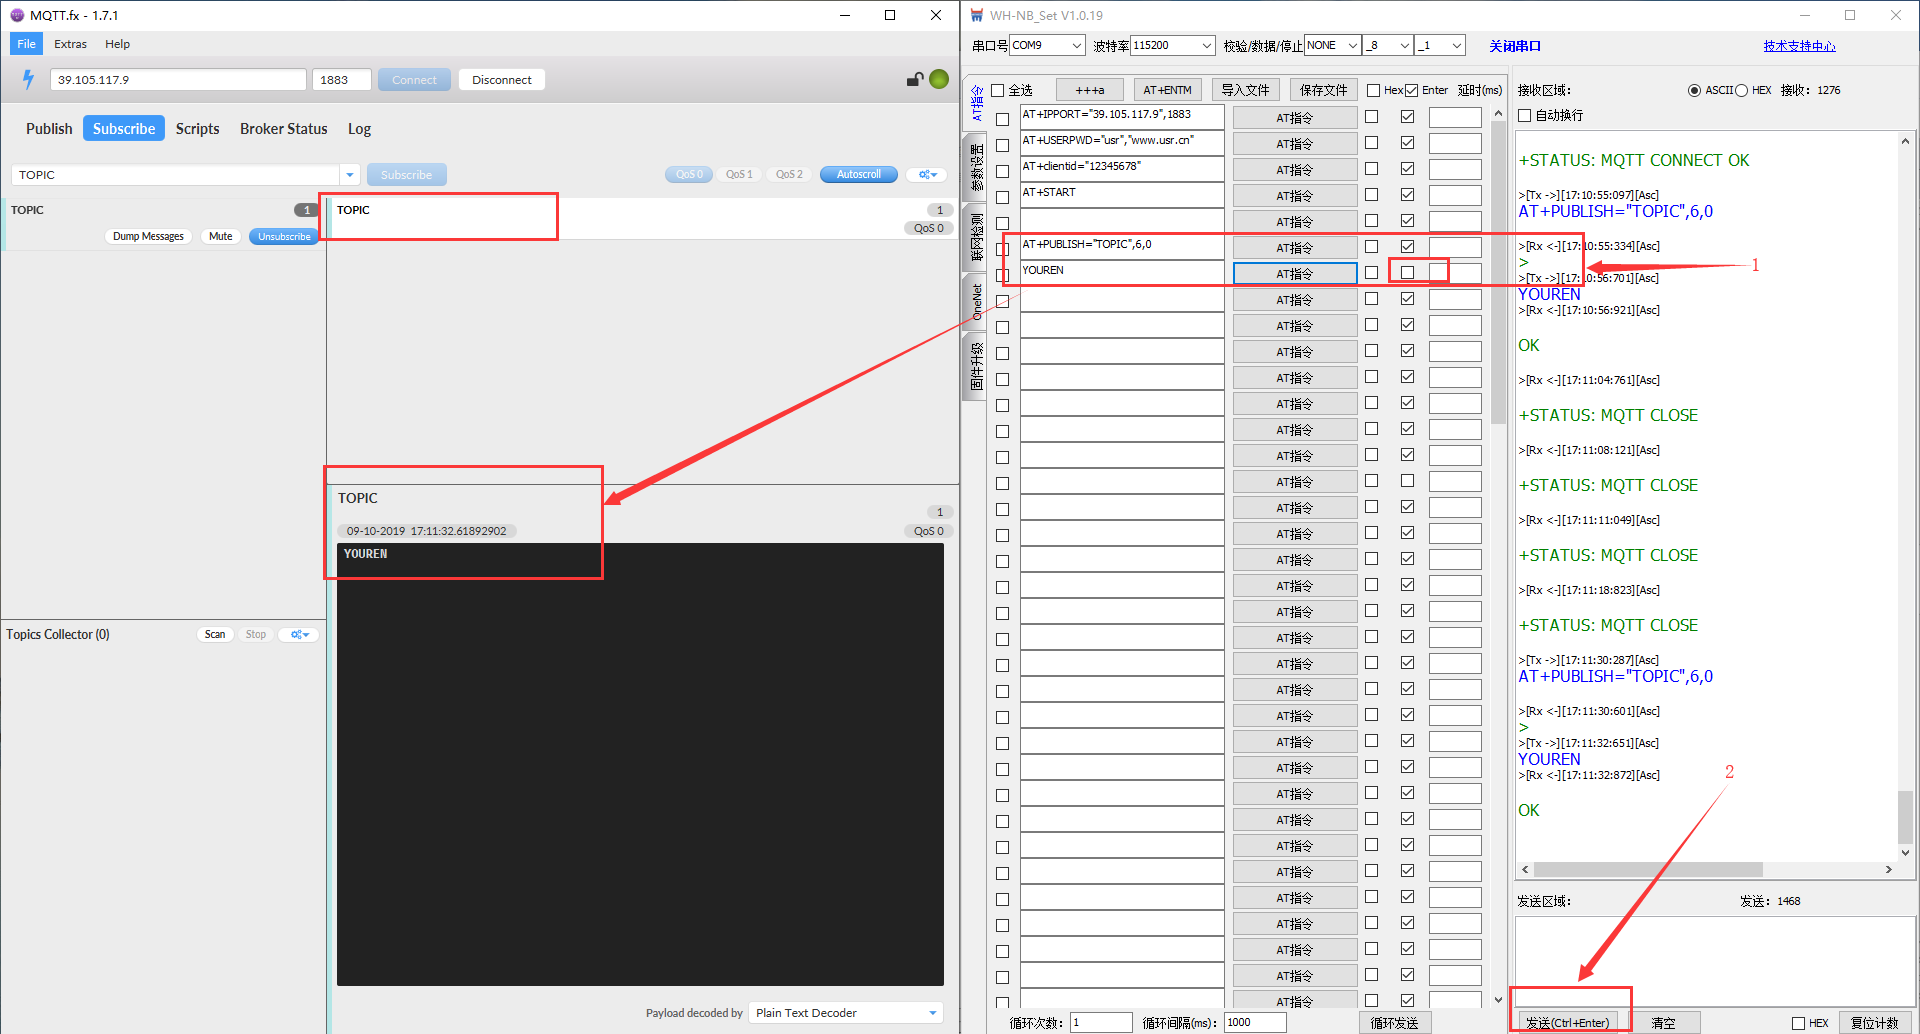
Task: Enable the 全选 select-all checkbox
Action: point(997,90)
